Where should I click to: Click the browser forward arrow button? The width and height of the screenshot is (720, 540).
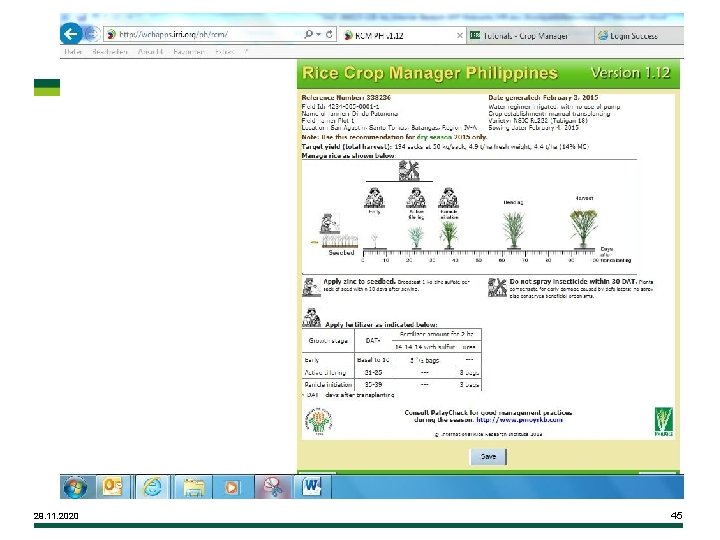[92, 34]
